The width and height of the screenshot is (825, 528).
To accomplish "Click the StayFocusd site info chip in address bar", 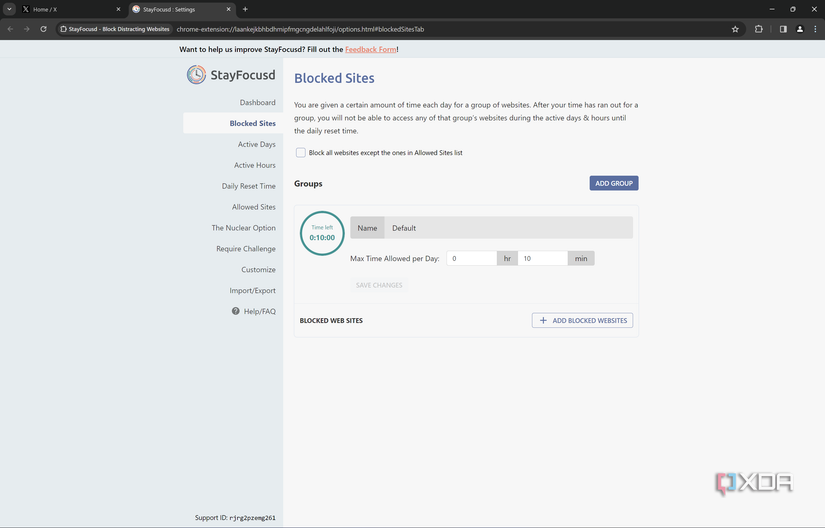I will tap(115, 29).
